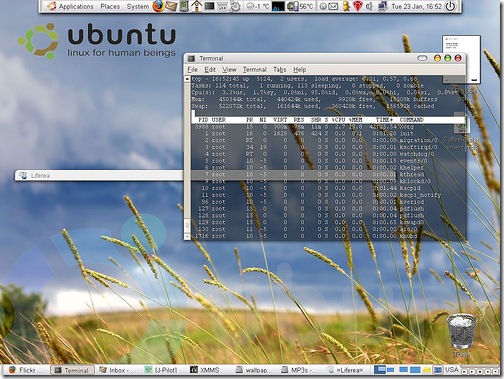Image resolution: width=504 pixels, height=379 pixels.
Task: Click the Terminal window shade pill button
Action: pyautogui.click(x=422, y=58)
